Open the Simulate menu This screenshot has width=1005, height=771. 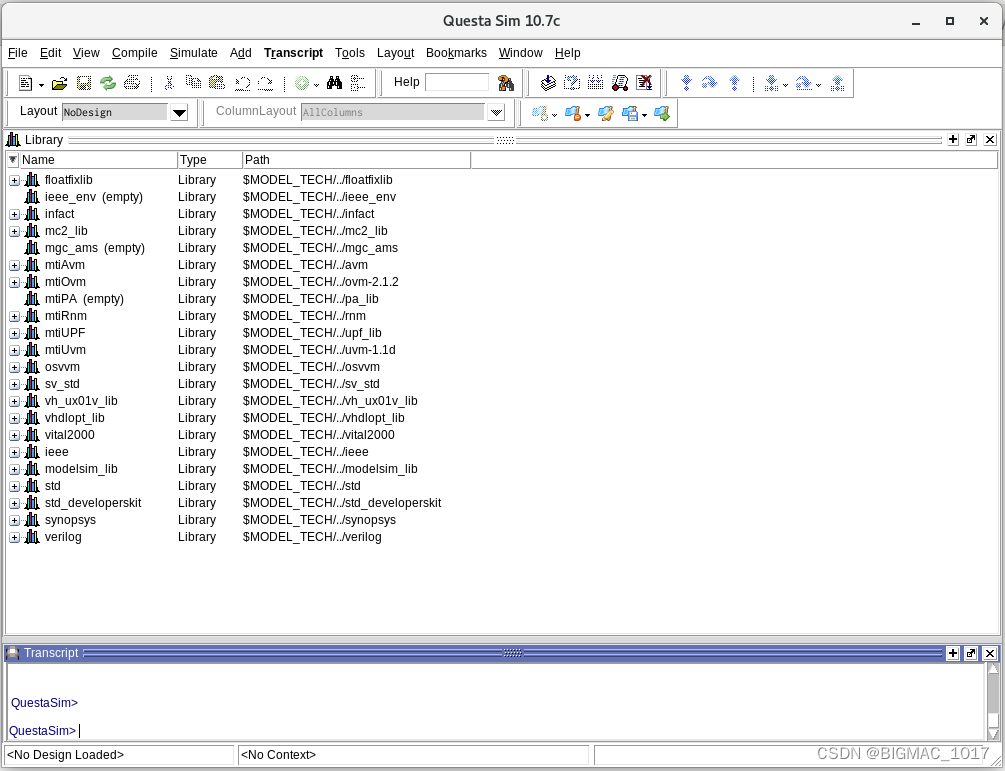pyautogui.click(x=194, y=53)
